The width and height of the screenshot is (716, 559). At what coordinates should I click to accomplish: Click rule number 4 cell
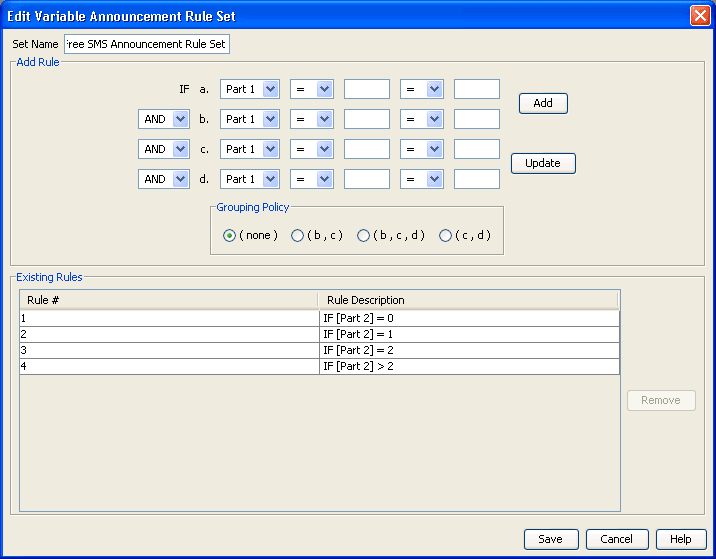point(169,366)
